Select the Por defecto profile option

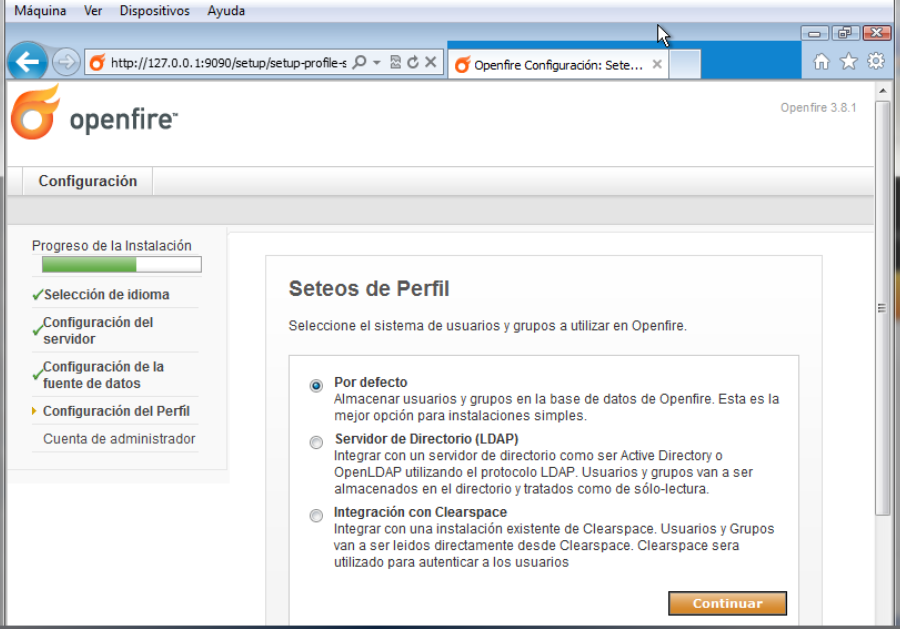pyautogui.click(x=317, y=385)
